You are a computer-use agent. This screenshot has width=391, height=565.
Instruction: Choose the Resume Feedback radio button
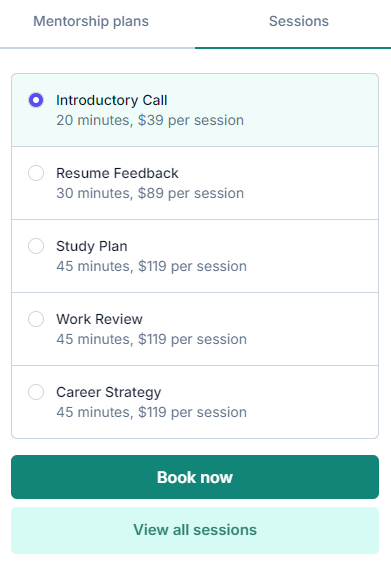click(x=36, y=173)
